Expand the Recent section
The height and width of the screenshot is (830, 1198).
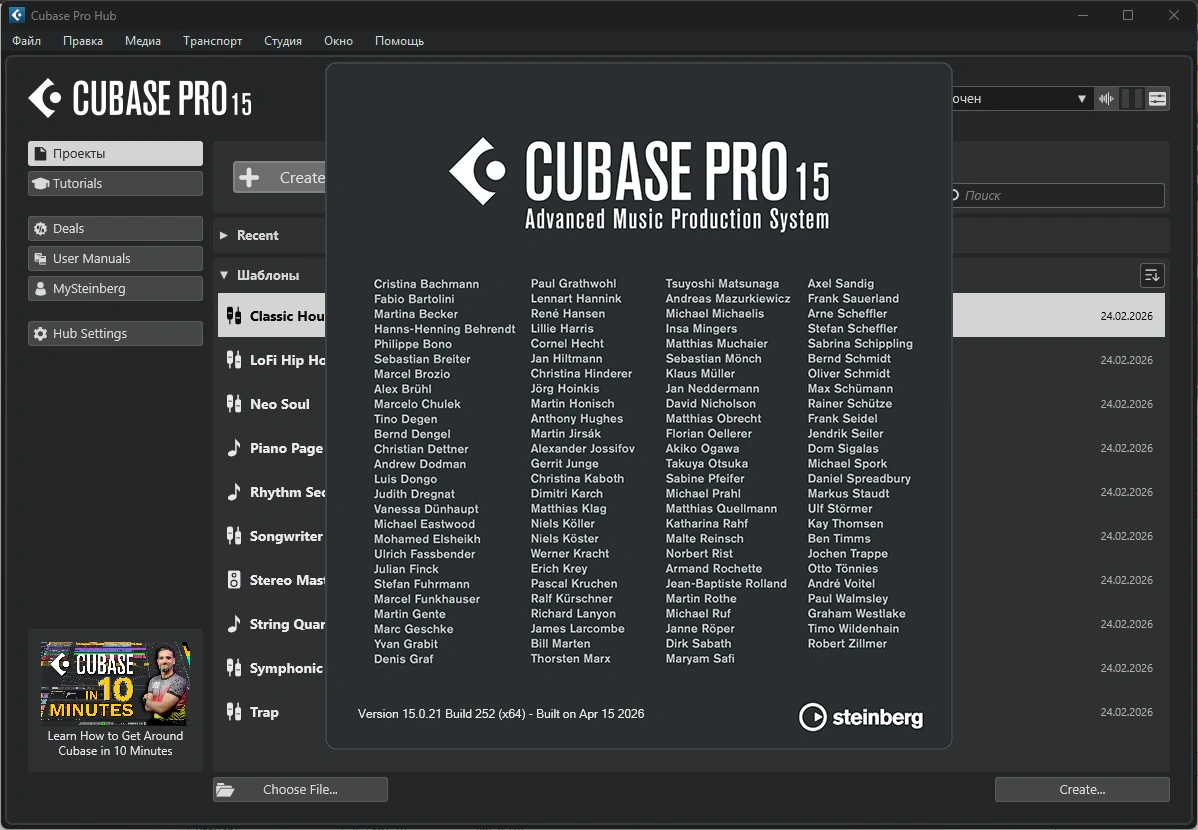click(x=224, y=235)
